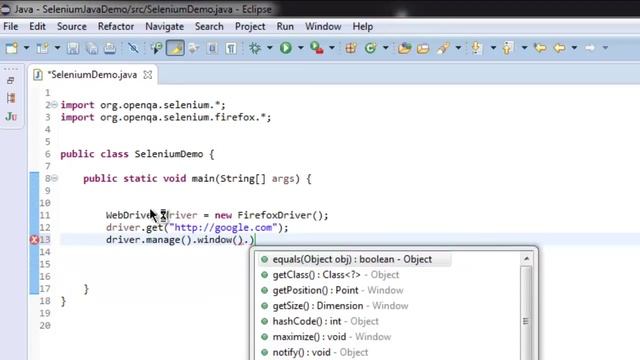
Task: Select the SeleniumDemo.java editor tab
Action: (x=93, y=75)
